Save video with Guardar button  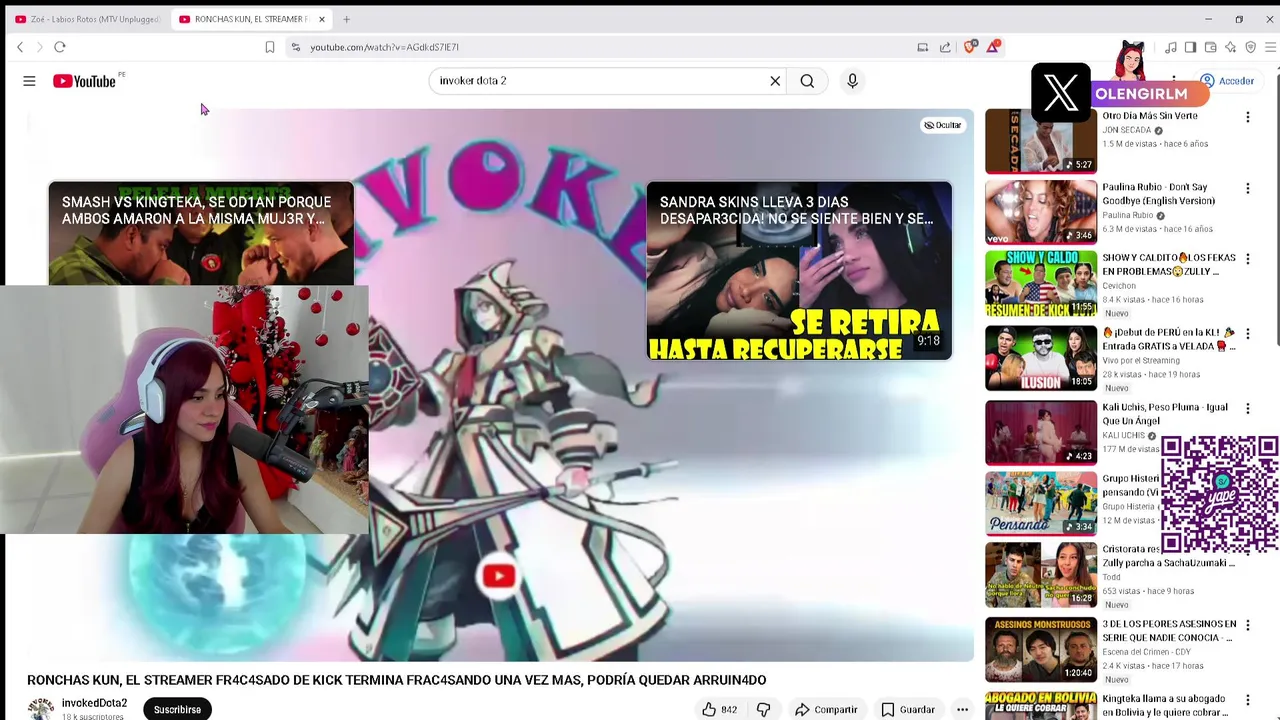[908, 710]
